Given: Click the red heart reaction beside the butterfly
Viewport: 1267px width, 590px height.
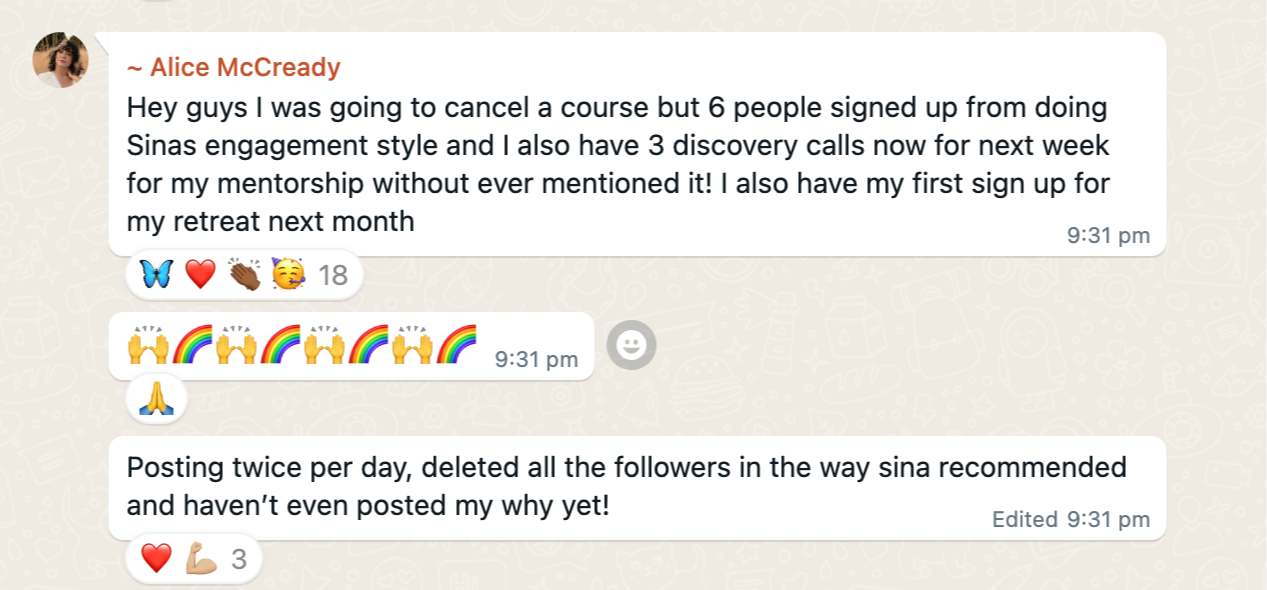Looking at the screenshot, I should coord(200,273).
